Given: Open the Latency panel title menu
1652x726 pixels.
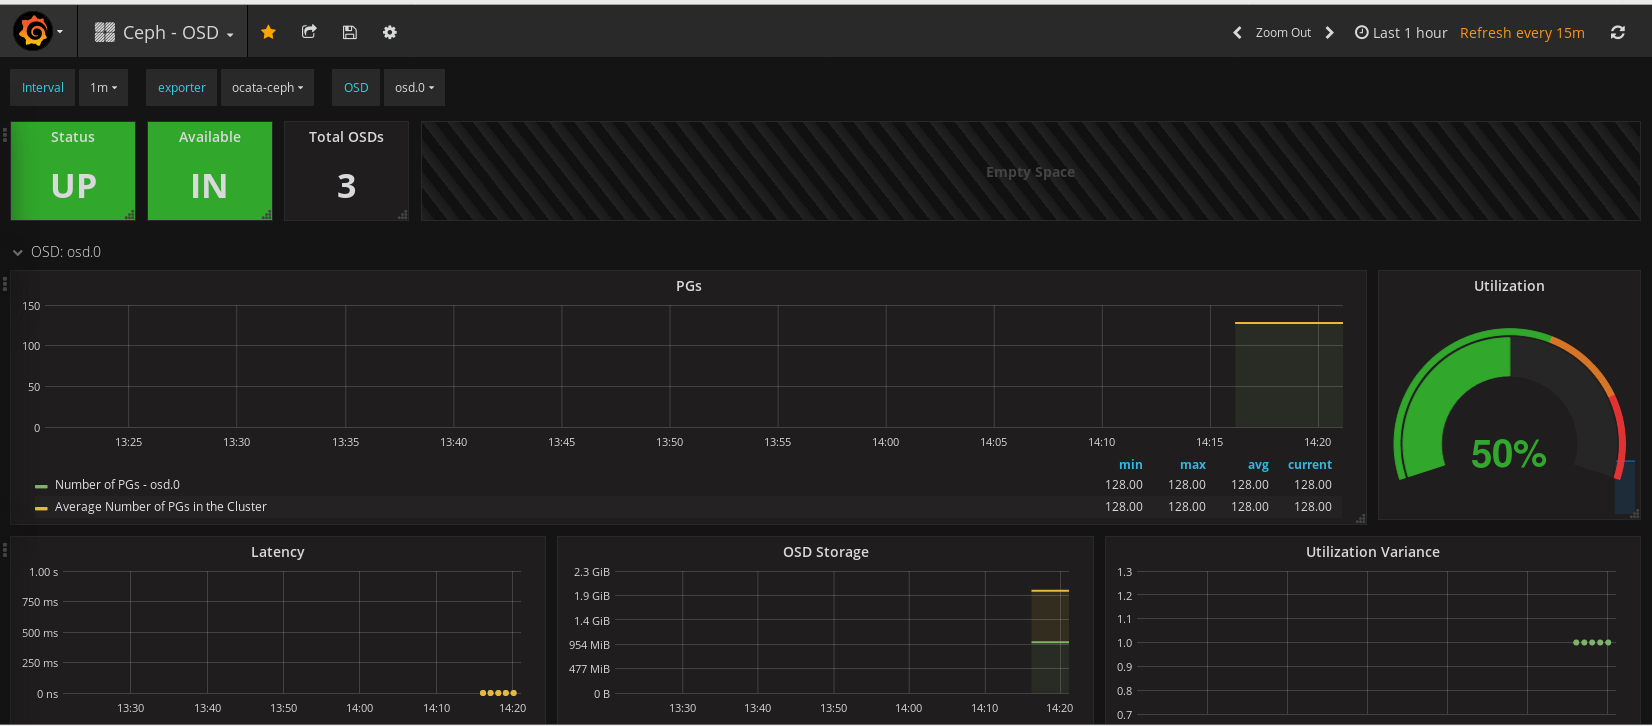Looking at the screenshot, I should pyautogui.click(x=278, y=552).
